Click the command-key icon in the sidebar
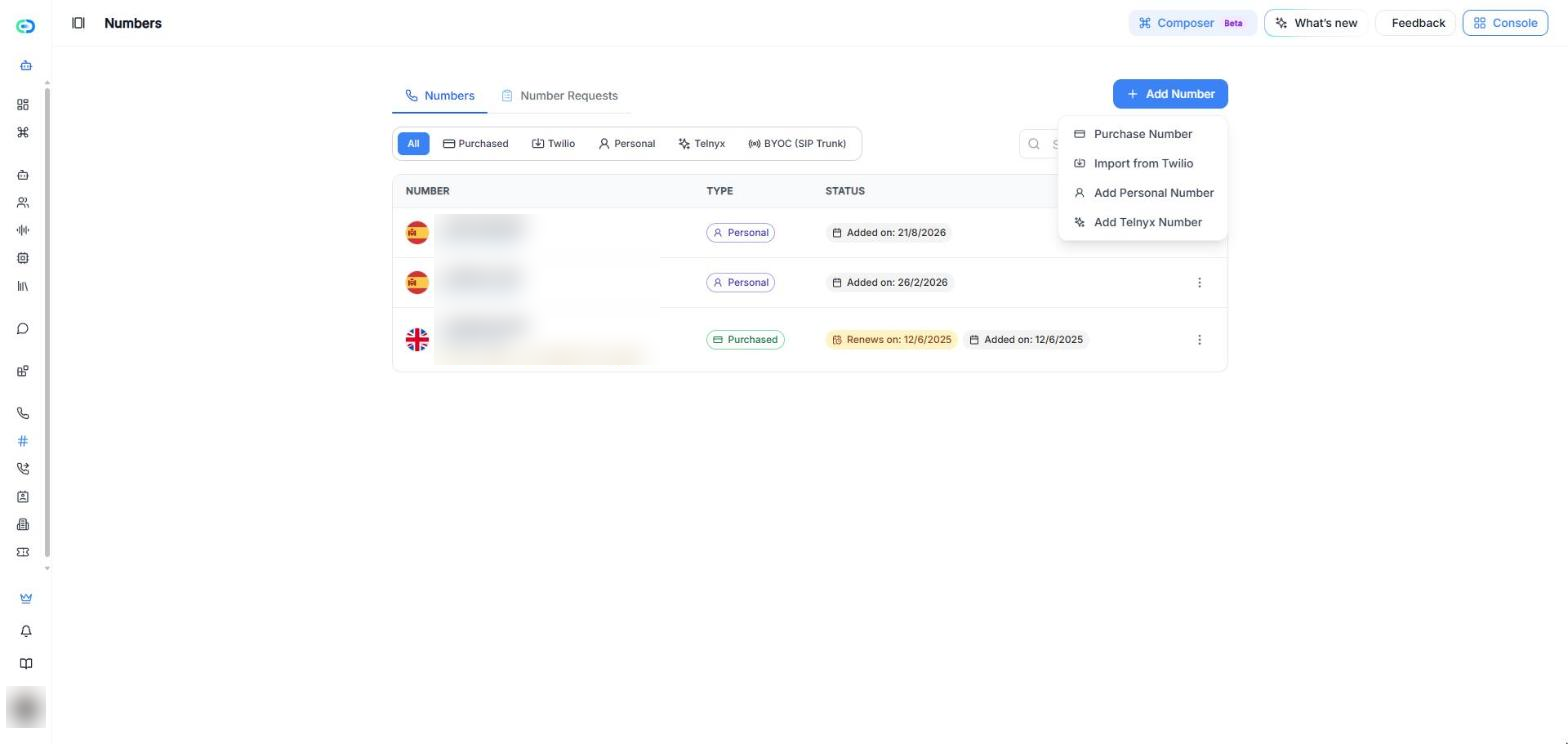The image size is (1568, 744). coord(23,133)
